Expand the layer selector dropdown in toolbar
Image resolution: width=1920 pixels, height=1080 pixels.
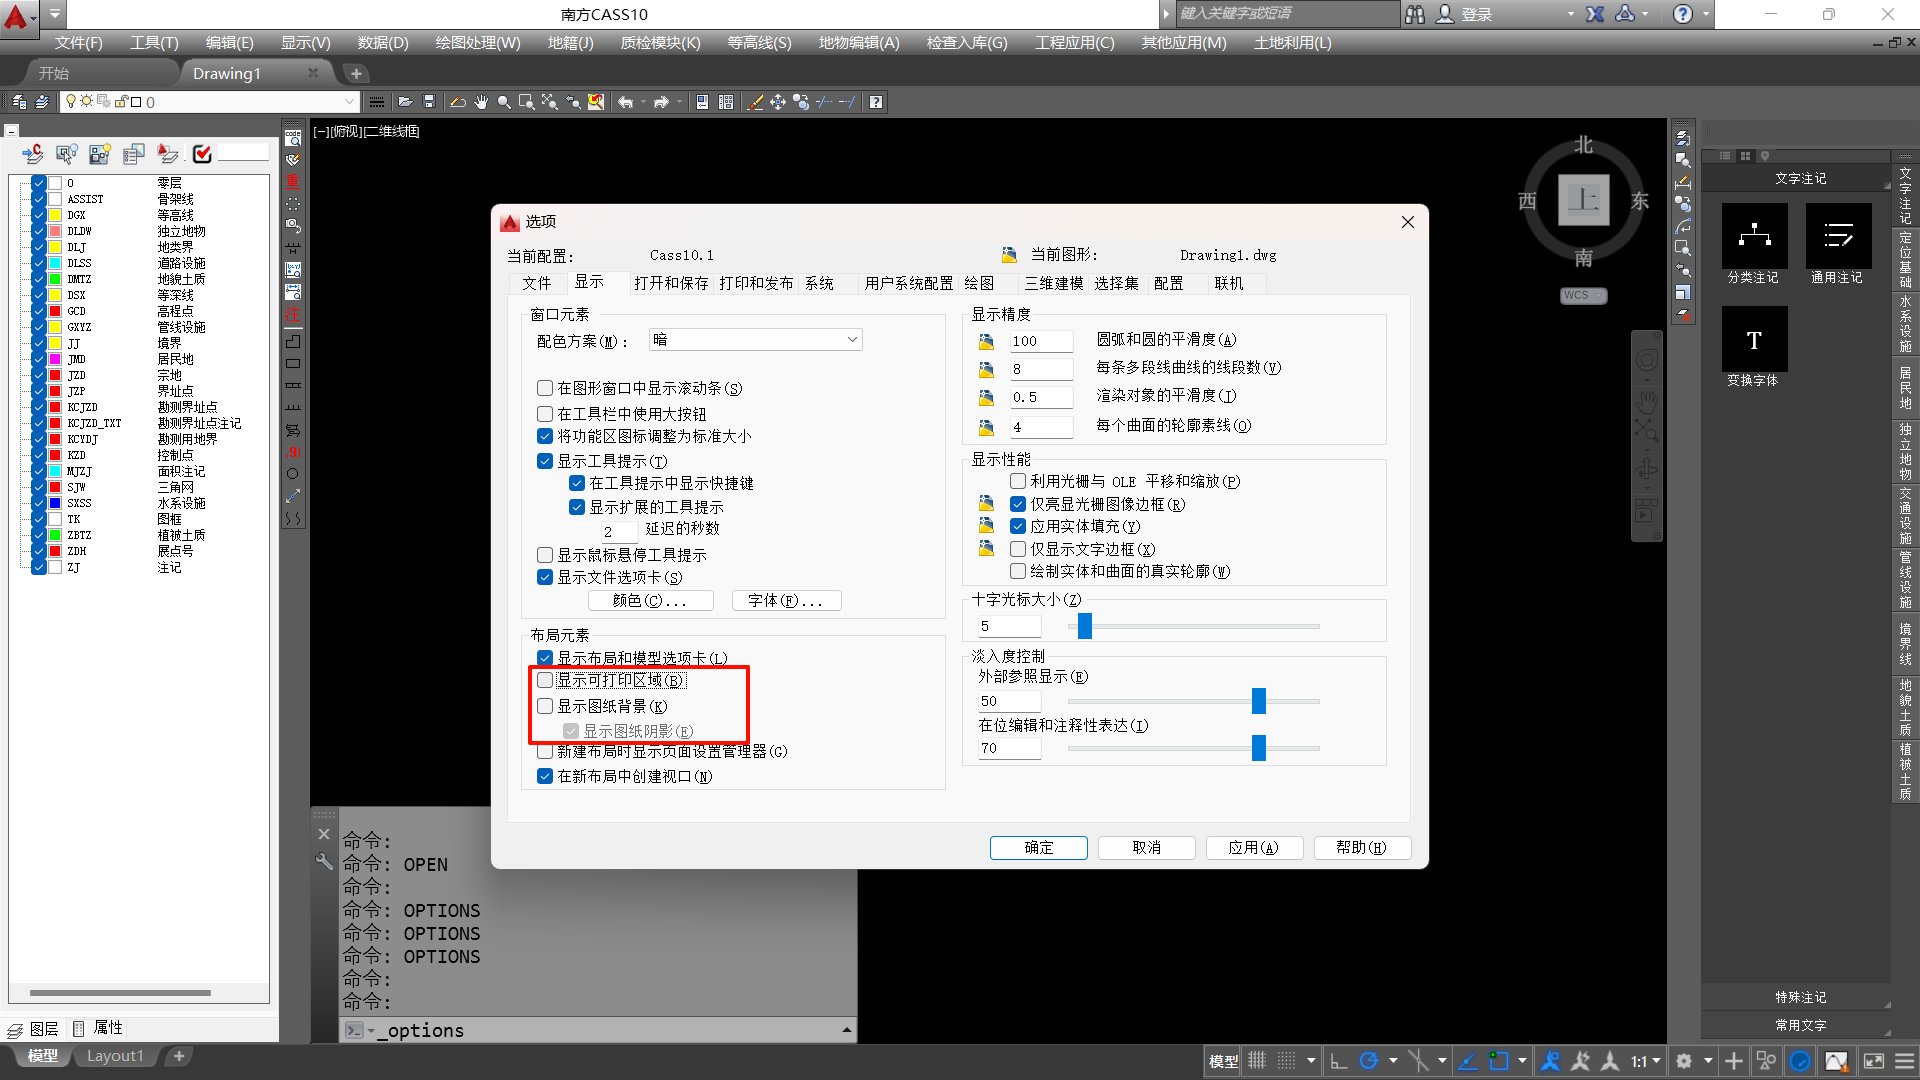tap(349, 102)
